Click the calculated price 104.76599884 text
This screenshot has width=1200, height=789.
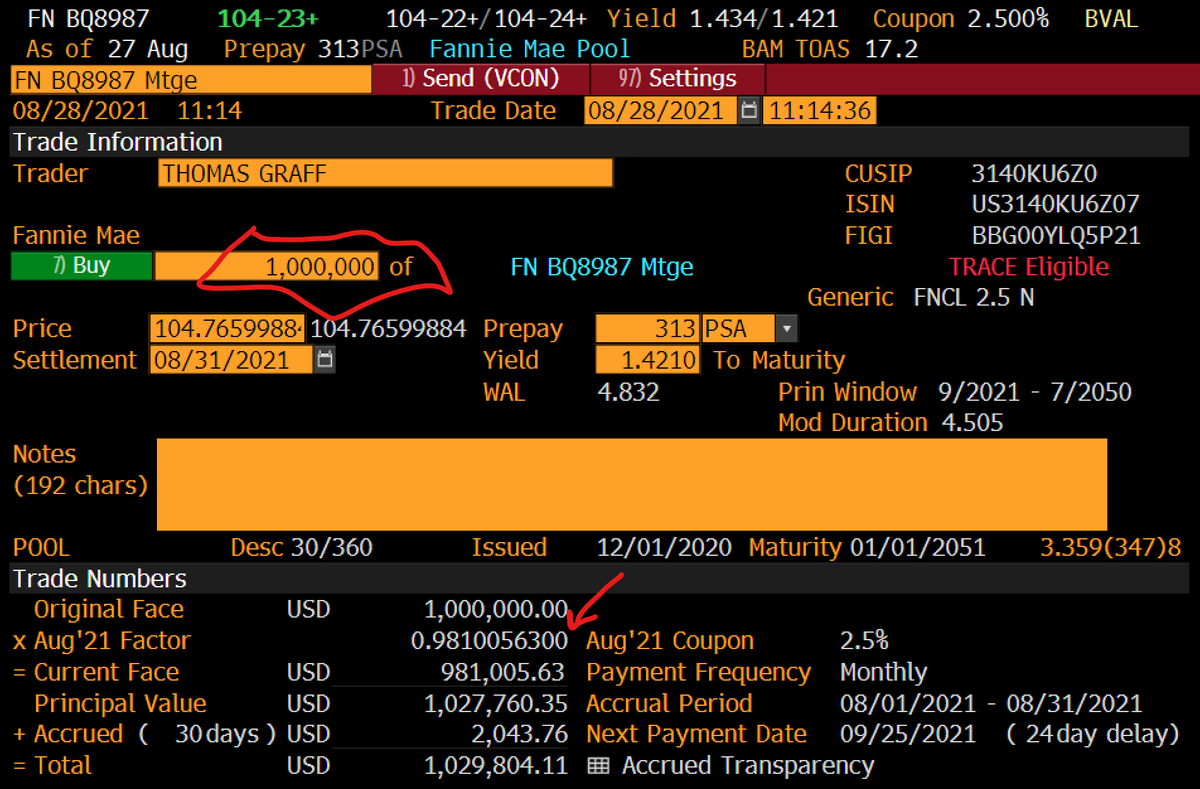(388, 329)
